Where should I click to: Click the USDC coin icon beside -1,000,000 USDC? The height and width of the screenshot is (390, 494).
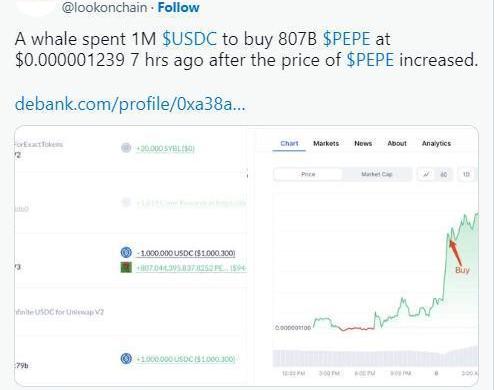126,253
